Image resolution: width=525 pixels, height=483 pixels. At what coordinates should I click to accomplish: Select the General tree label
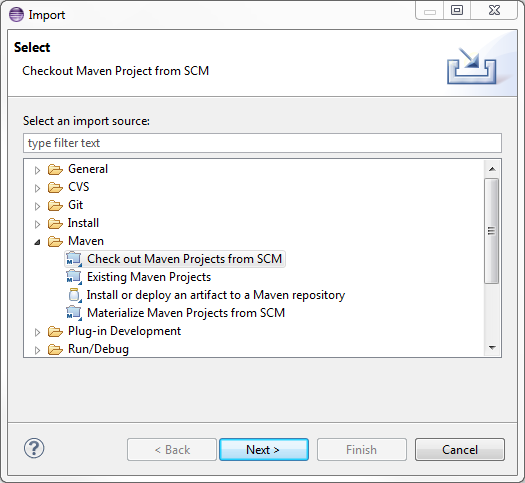88,169
